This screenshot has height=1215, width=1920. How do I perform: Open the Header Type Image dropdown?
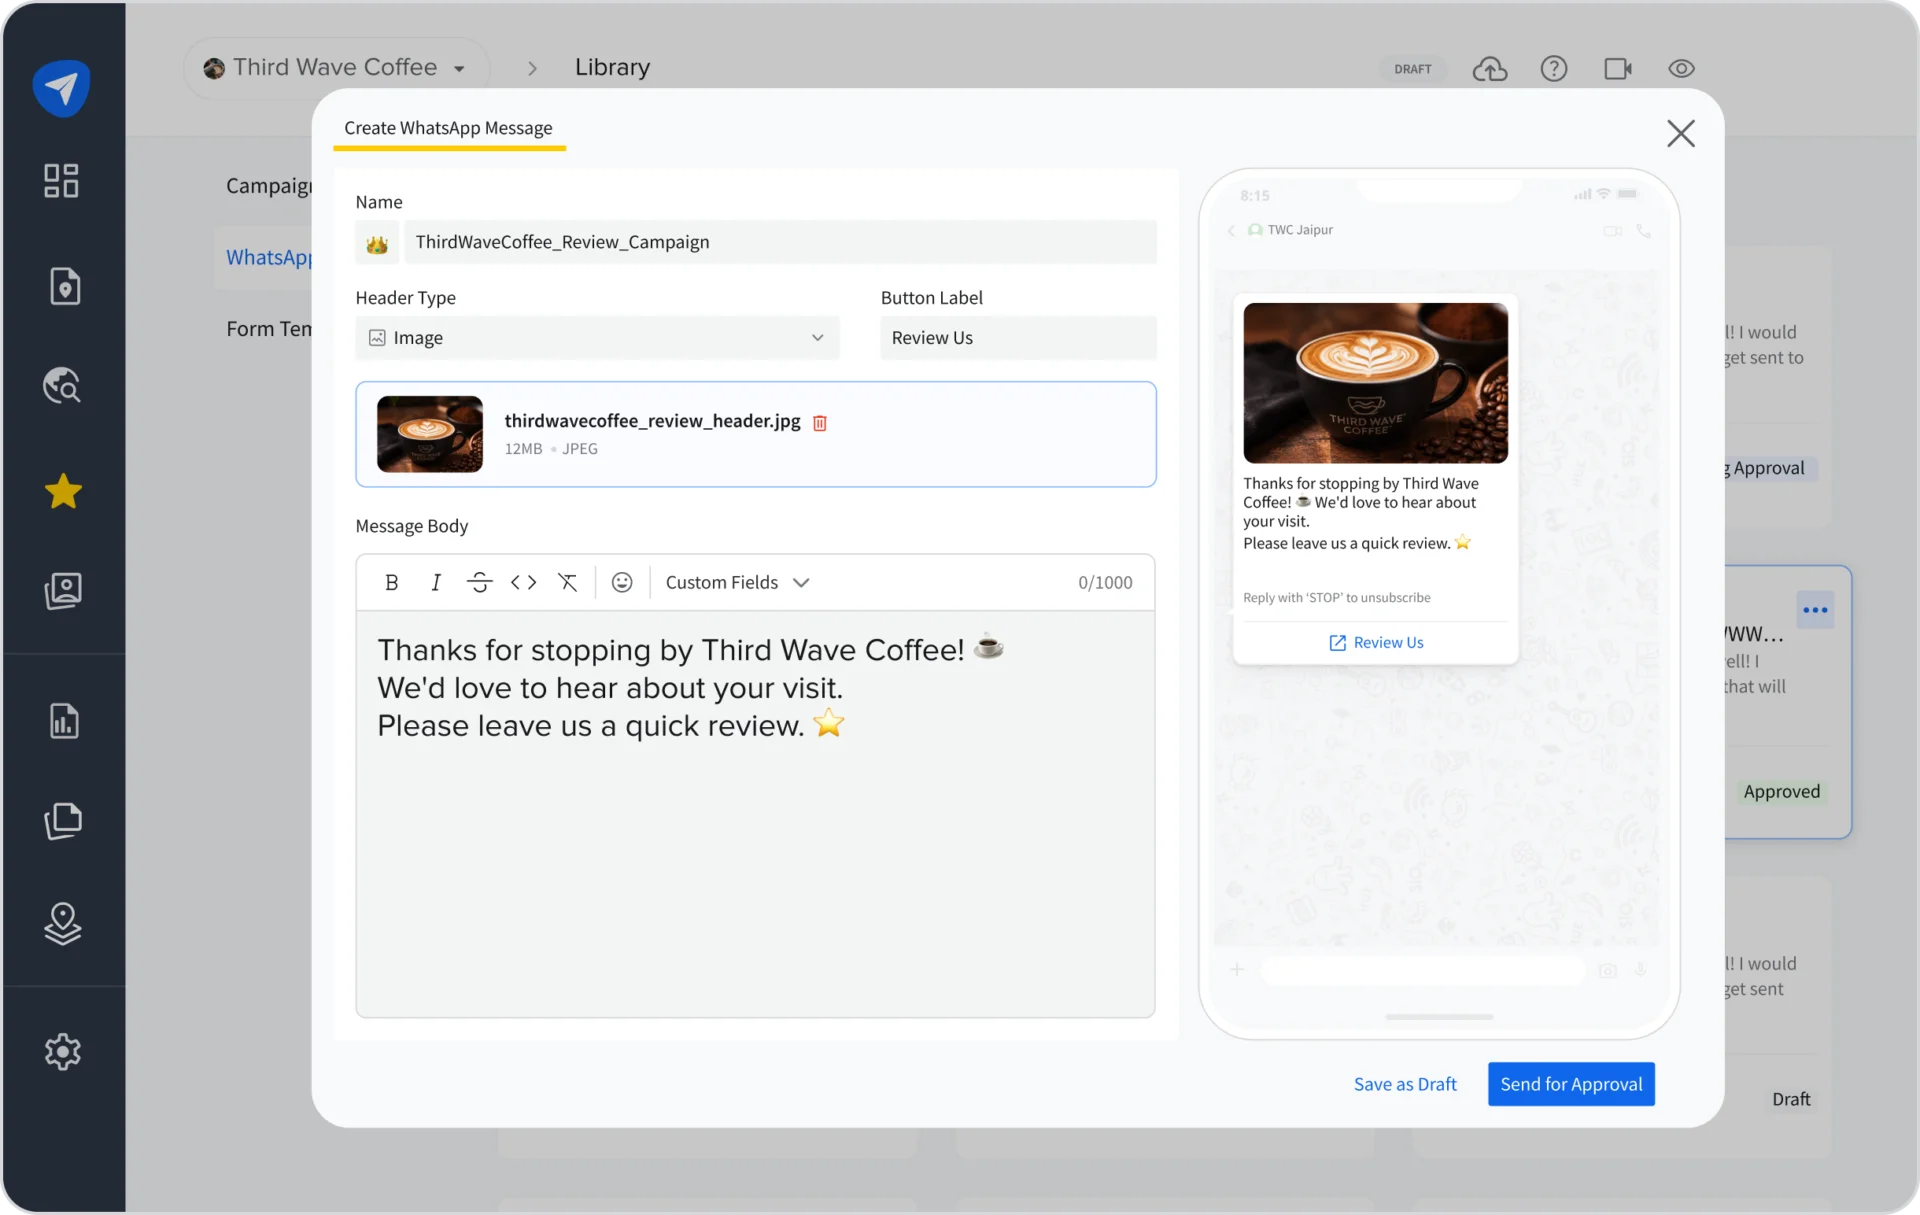598,338
